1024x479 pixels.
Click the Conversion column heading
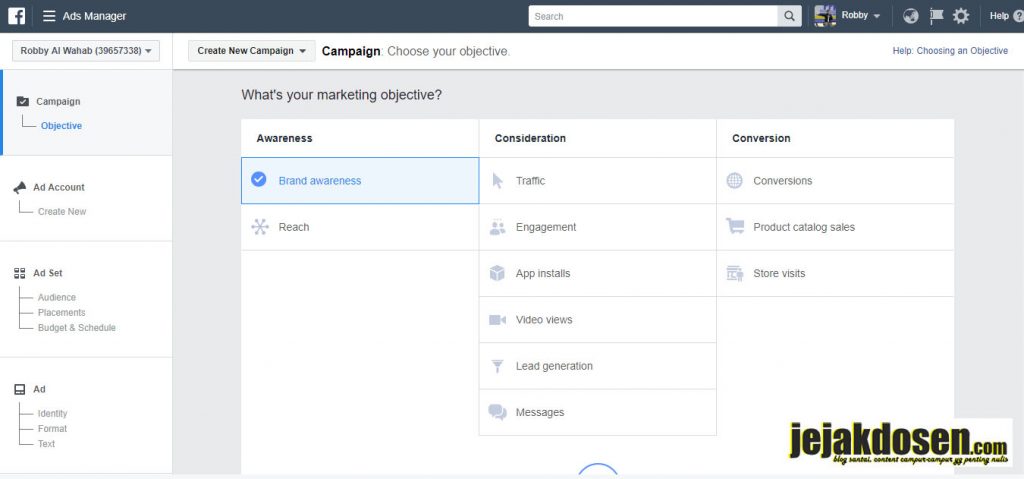[761, 139]
